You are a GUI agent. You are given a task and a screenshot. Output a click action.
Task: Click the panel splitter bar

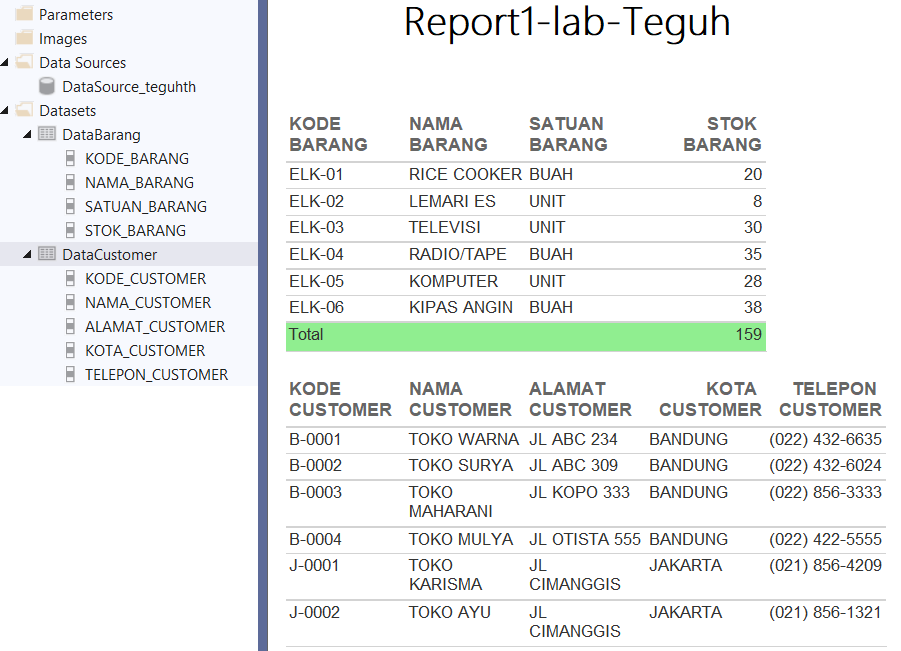(263, 325)
